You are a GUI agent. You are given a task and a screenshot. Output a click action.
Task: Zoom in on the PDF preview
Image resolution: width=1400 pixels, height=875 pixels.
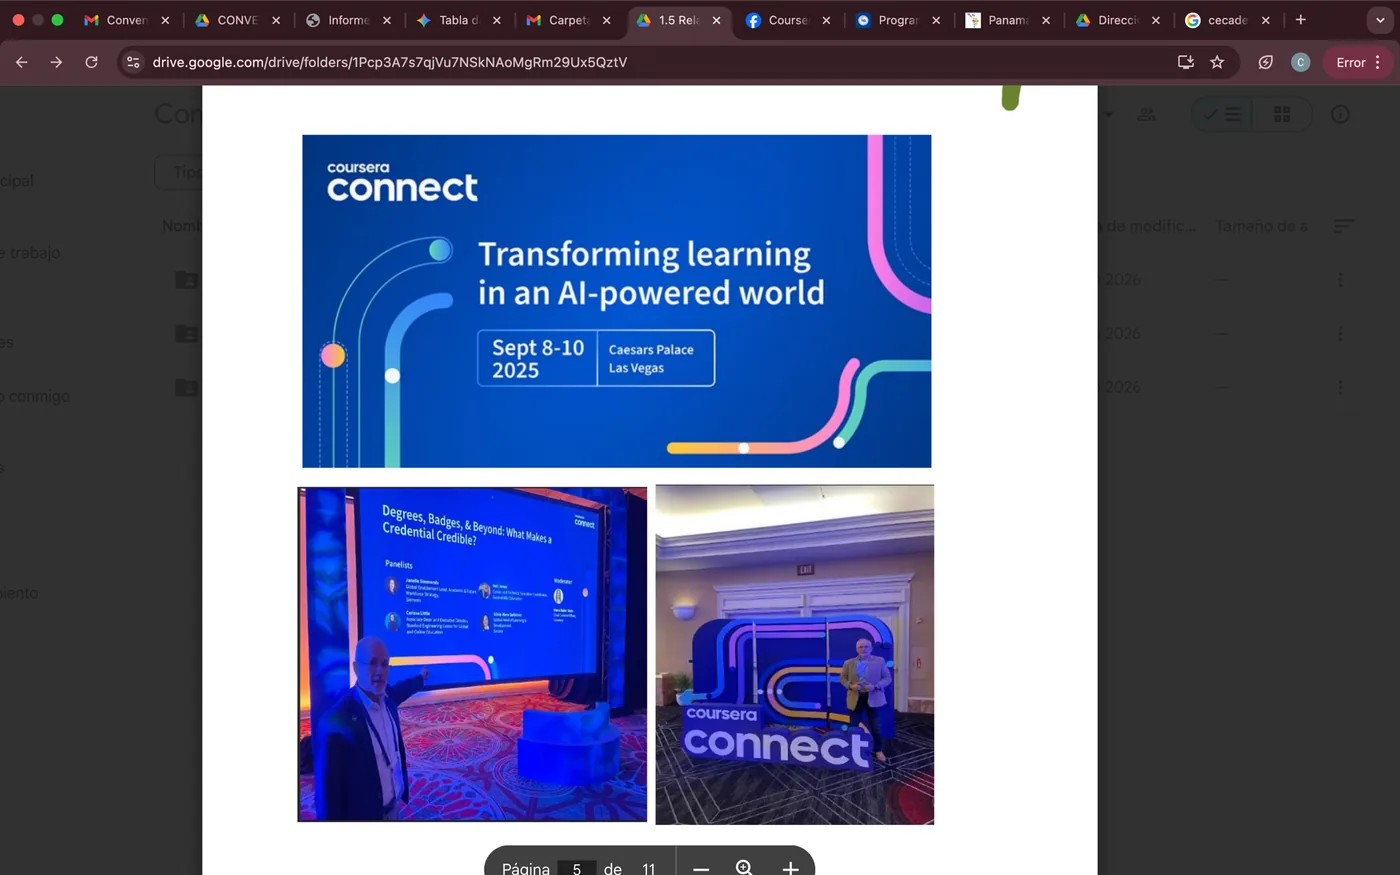pos(790,868)
